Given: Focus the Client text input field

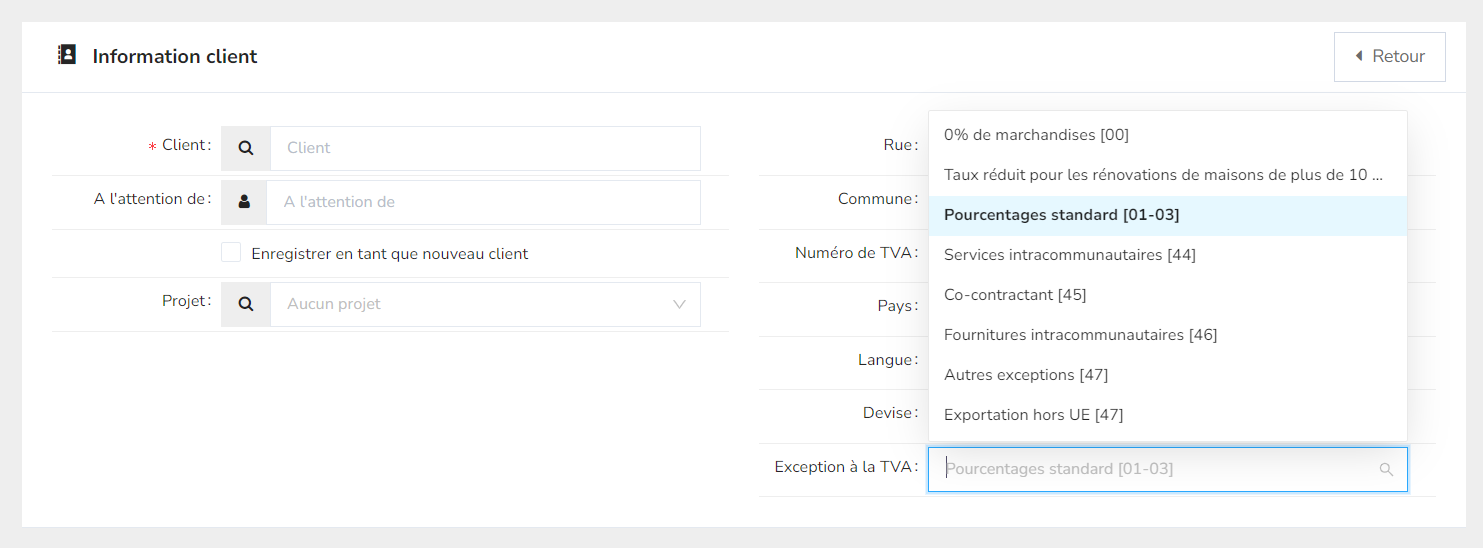Looking at the screenshot, I should (x=484, y=148).
